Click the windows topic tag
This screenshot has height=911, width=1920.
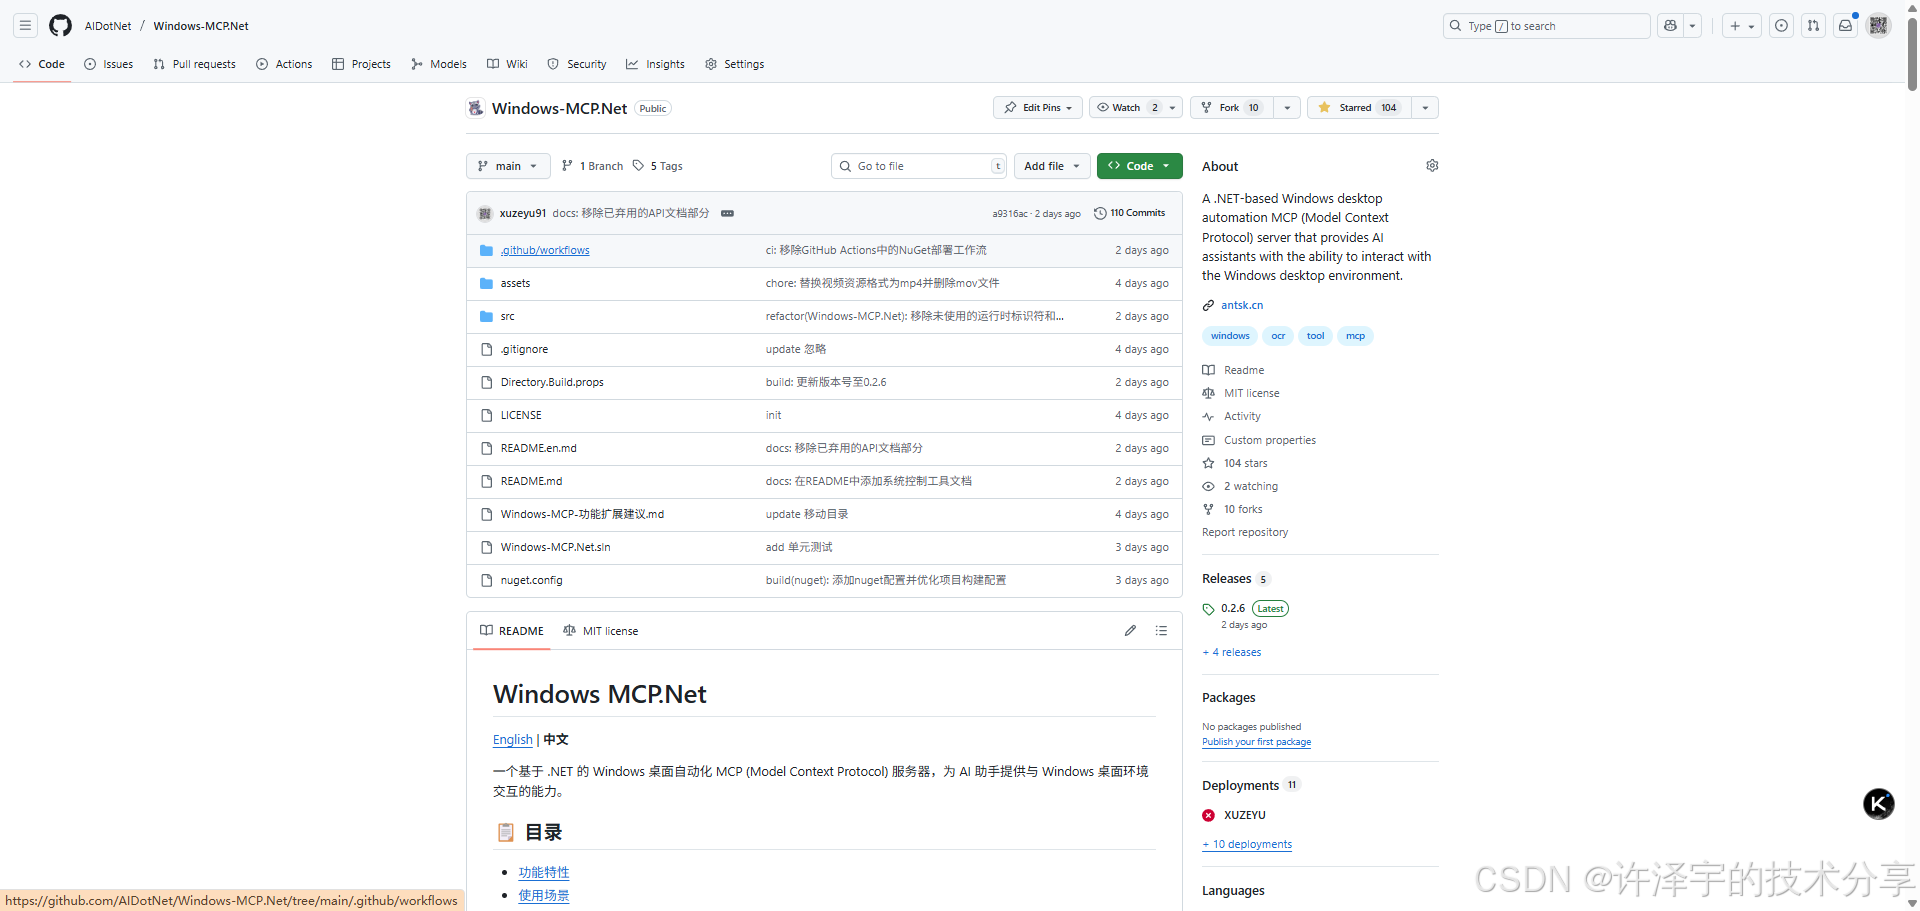(1230, 336)
